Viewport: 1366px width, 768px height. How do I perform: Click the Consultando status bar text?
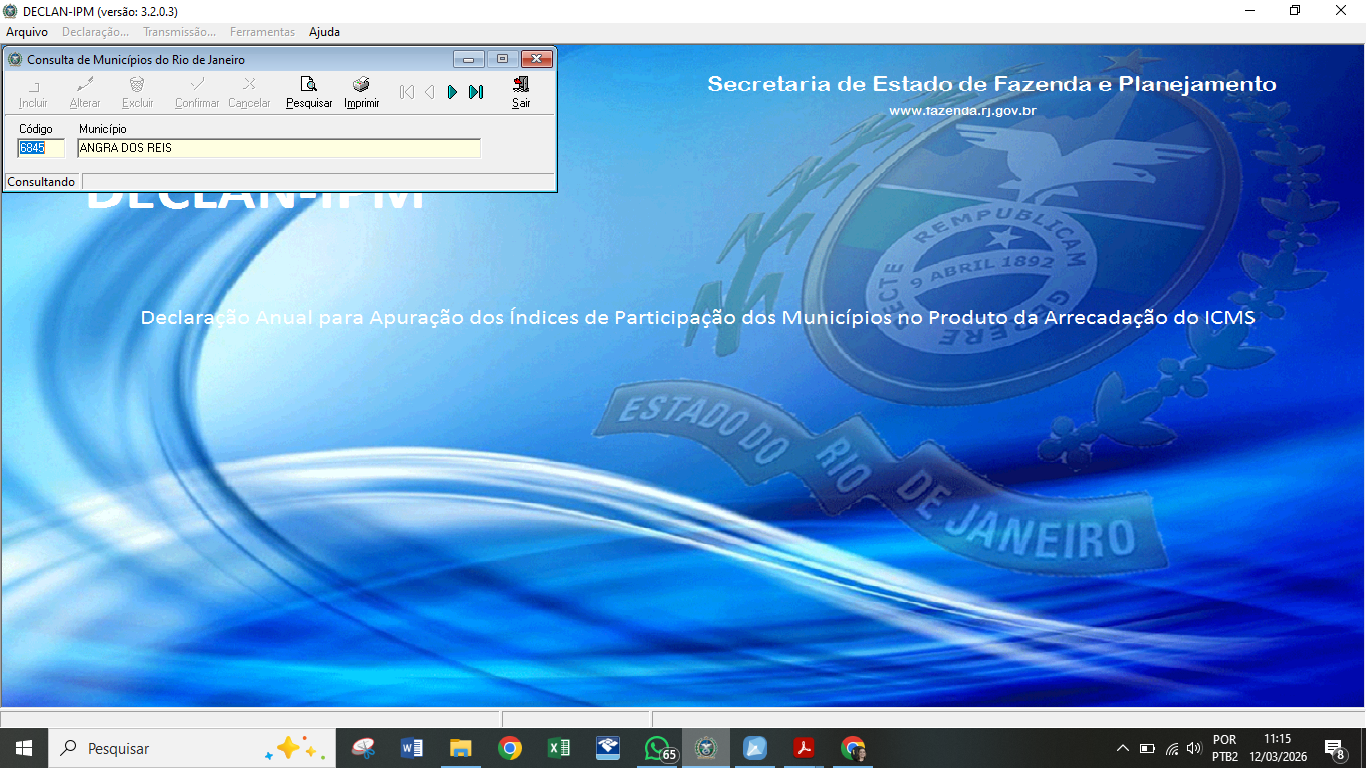point(41,182)
